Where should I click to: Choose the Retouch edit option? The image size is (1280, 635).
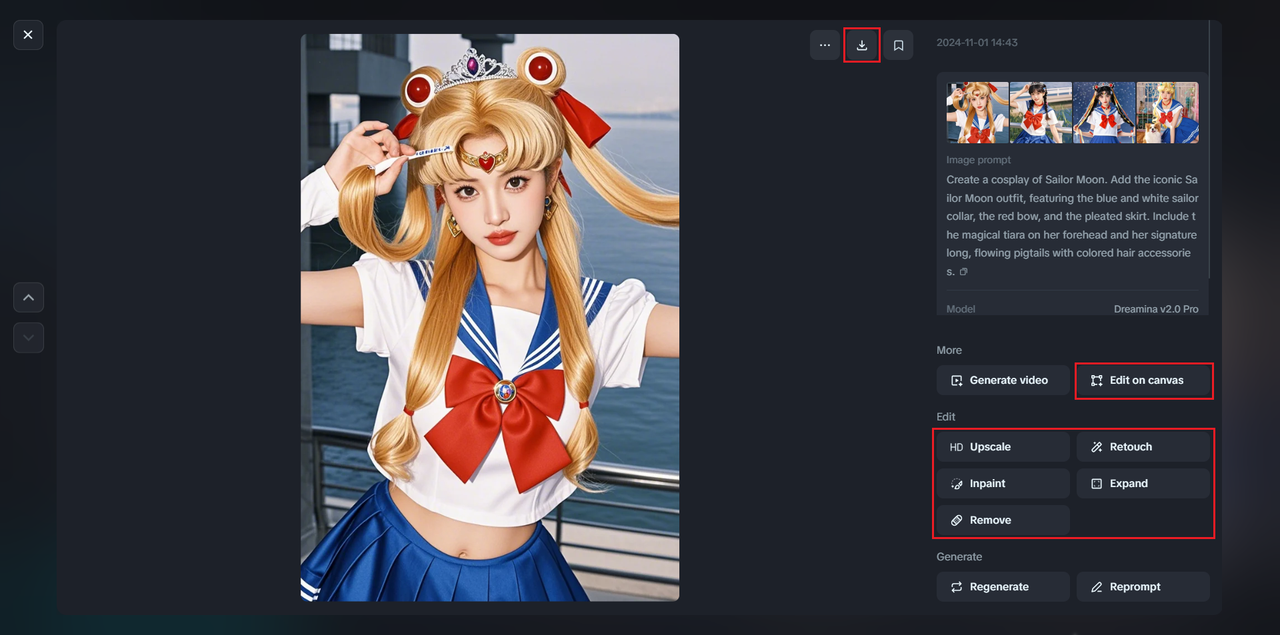coord(1143,447)
